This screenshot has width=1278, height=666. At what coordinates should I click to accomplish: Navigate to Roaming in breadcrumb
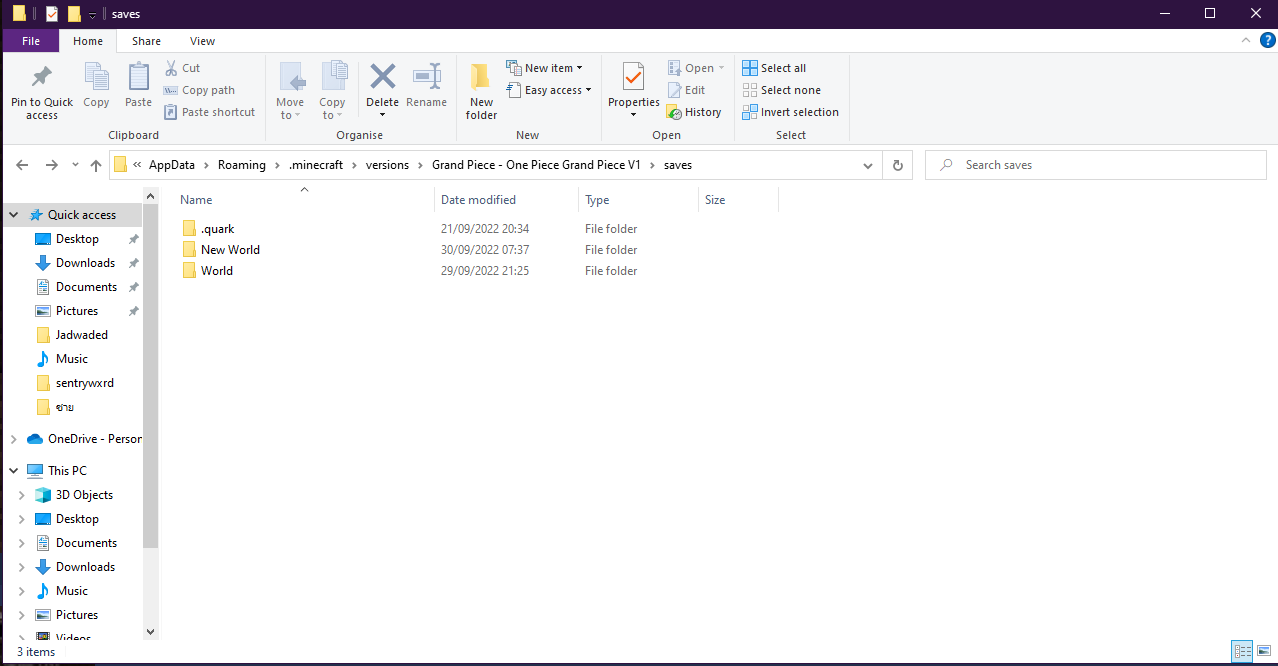242,165
